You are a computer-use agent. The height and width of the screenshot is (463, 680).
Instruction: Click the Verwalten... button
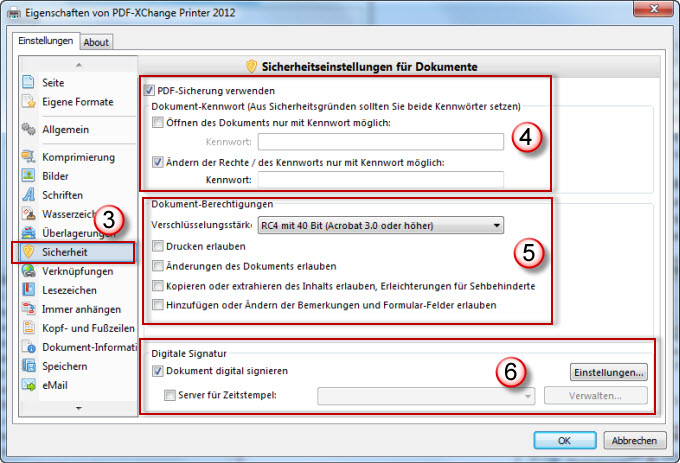pyautogui.click(x=595, y=396)
